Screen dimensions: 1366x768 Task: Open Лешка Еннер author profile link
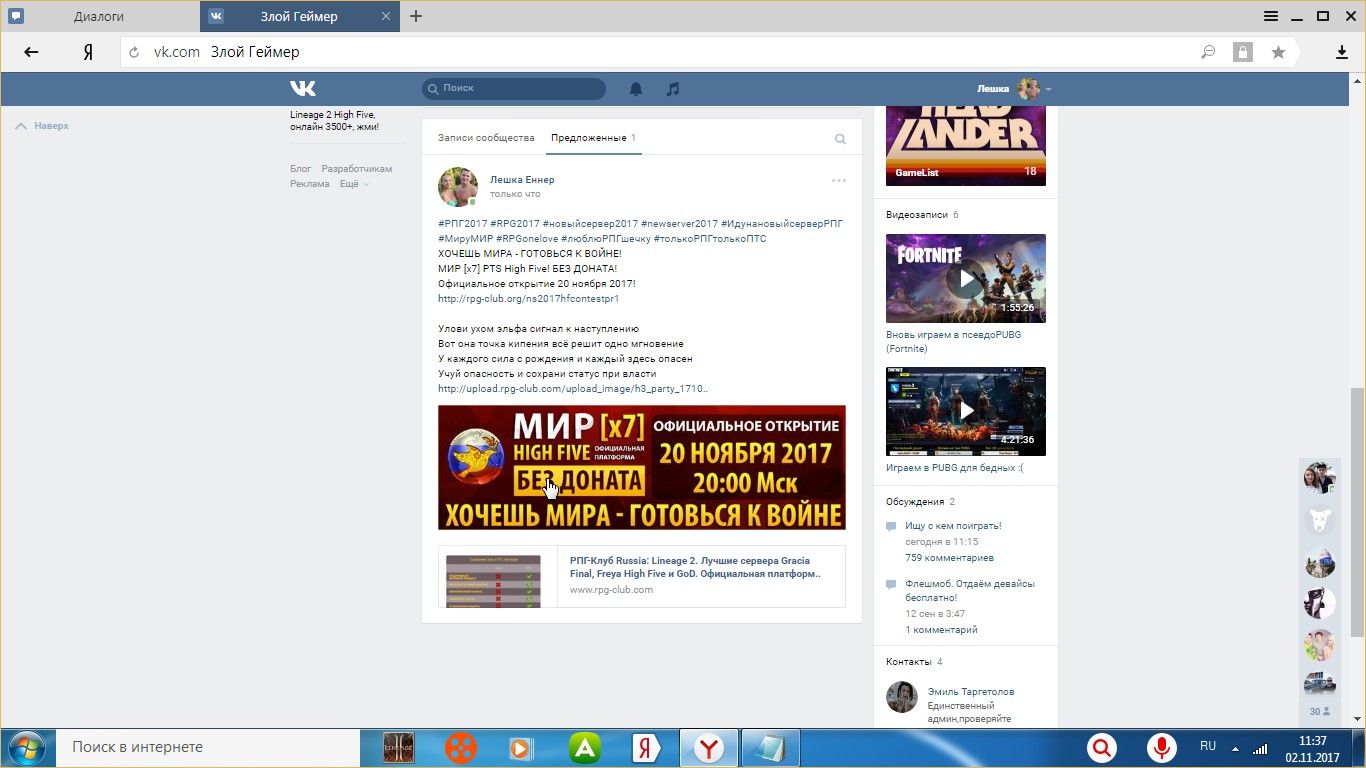(522, 180)
